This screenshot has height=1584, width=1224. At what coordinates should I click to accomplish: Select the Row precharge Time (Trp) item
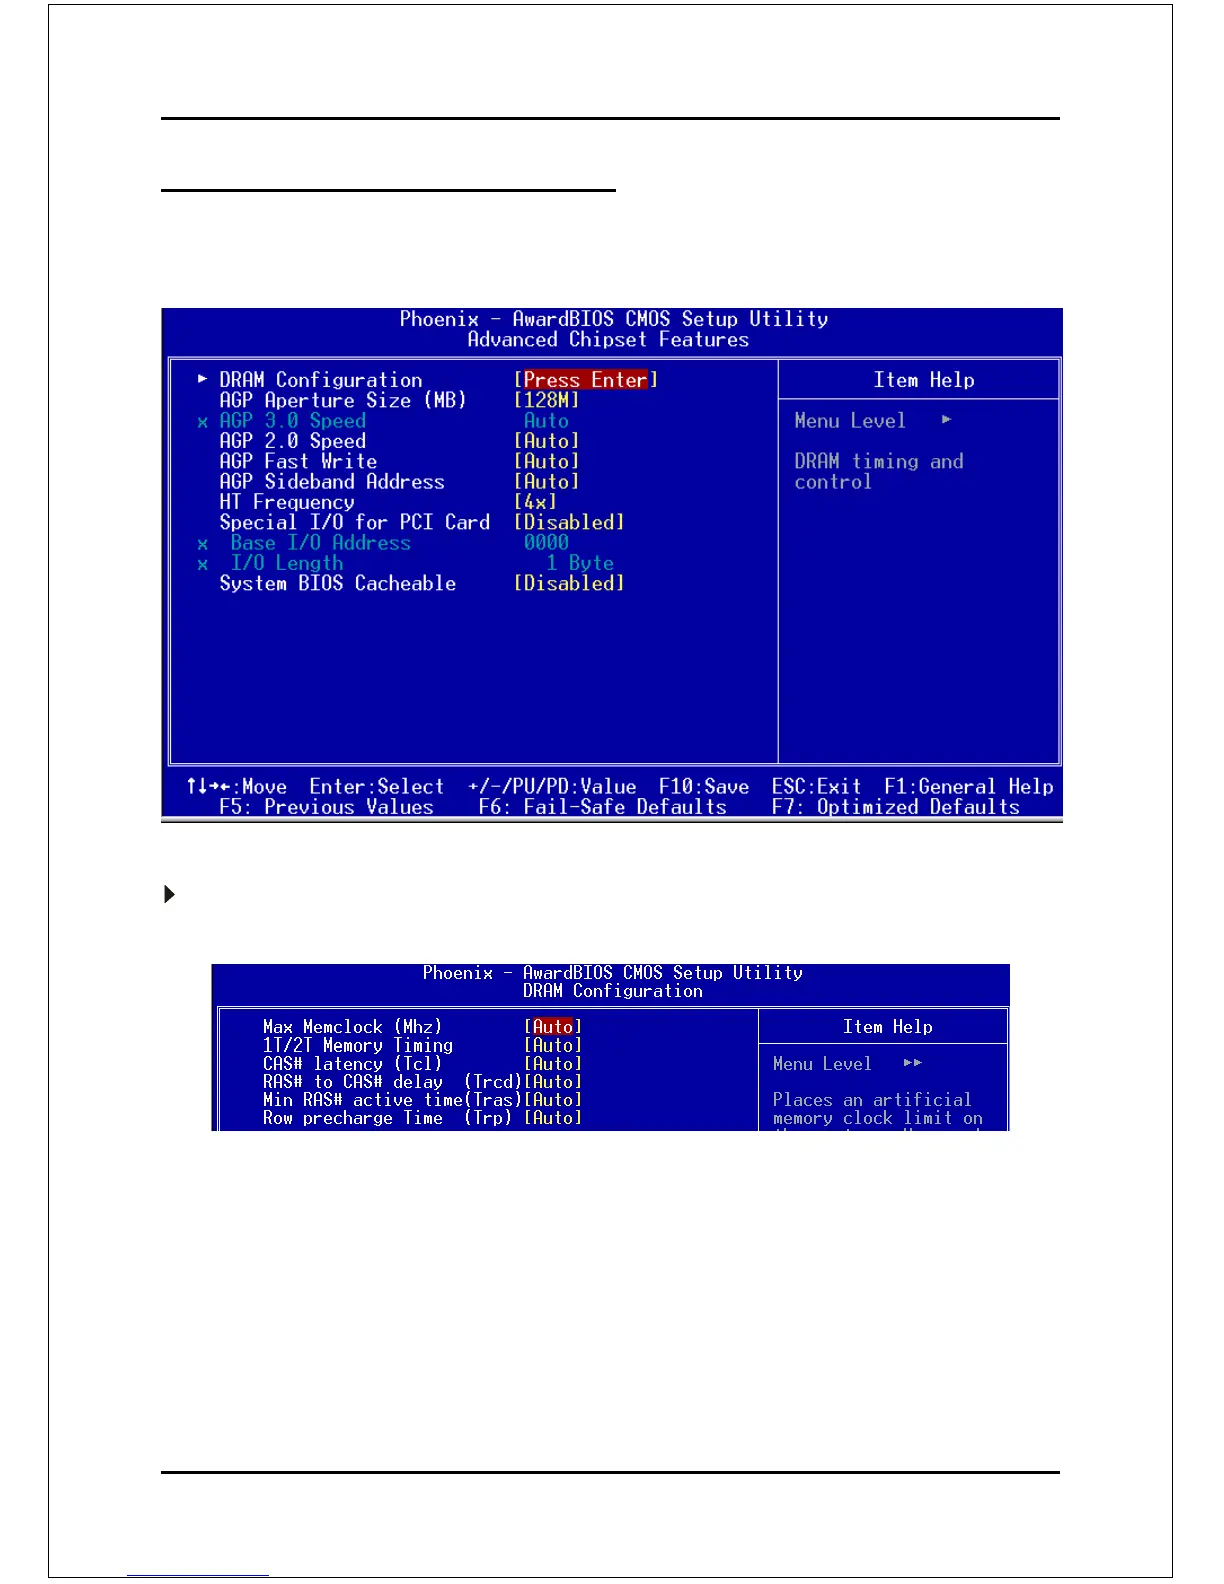coord(387,1118)
